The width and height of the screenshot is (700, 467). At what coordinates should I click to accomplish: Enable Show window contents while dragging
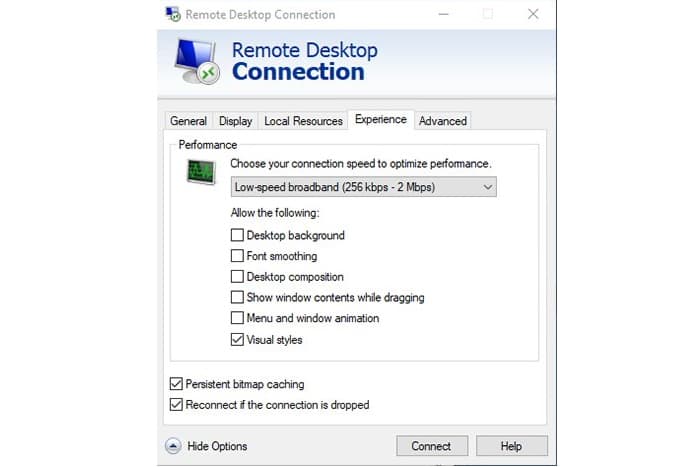pyautogui.click(x=237, y=297)
